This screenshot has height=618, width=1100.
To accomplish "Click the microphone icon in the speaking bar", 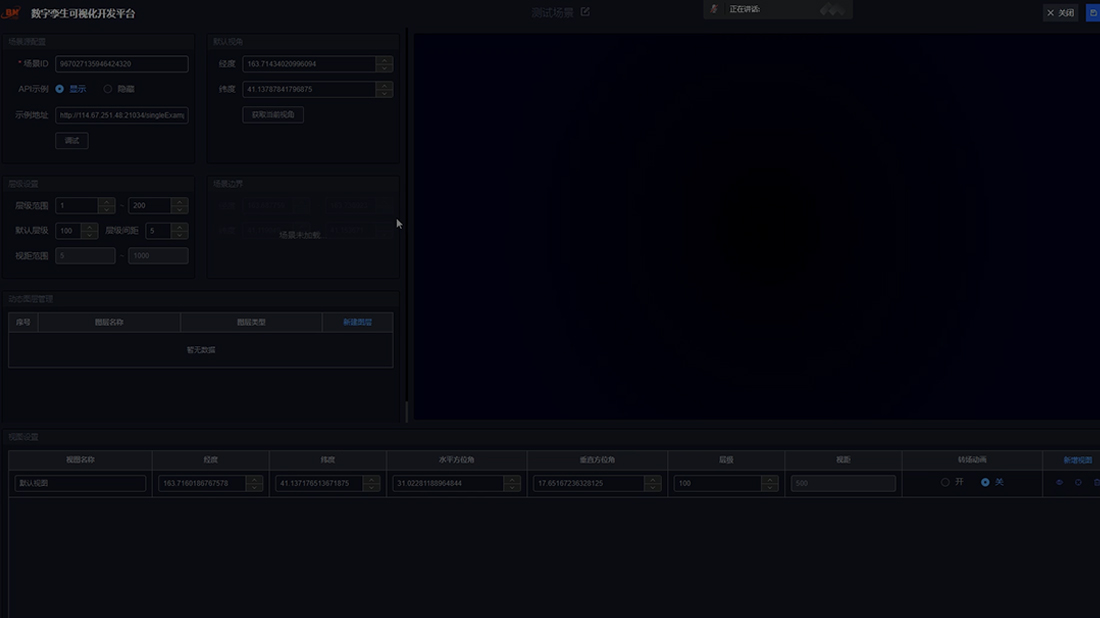I will 714,9.
